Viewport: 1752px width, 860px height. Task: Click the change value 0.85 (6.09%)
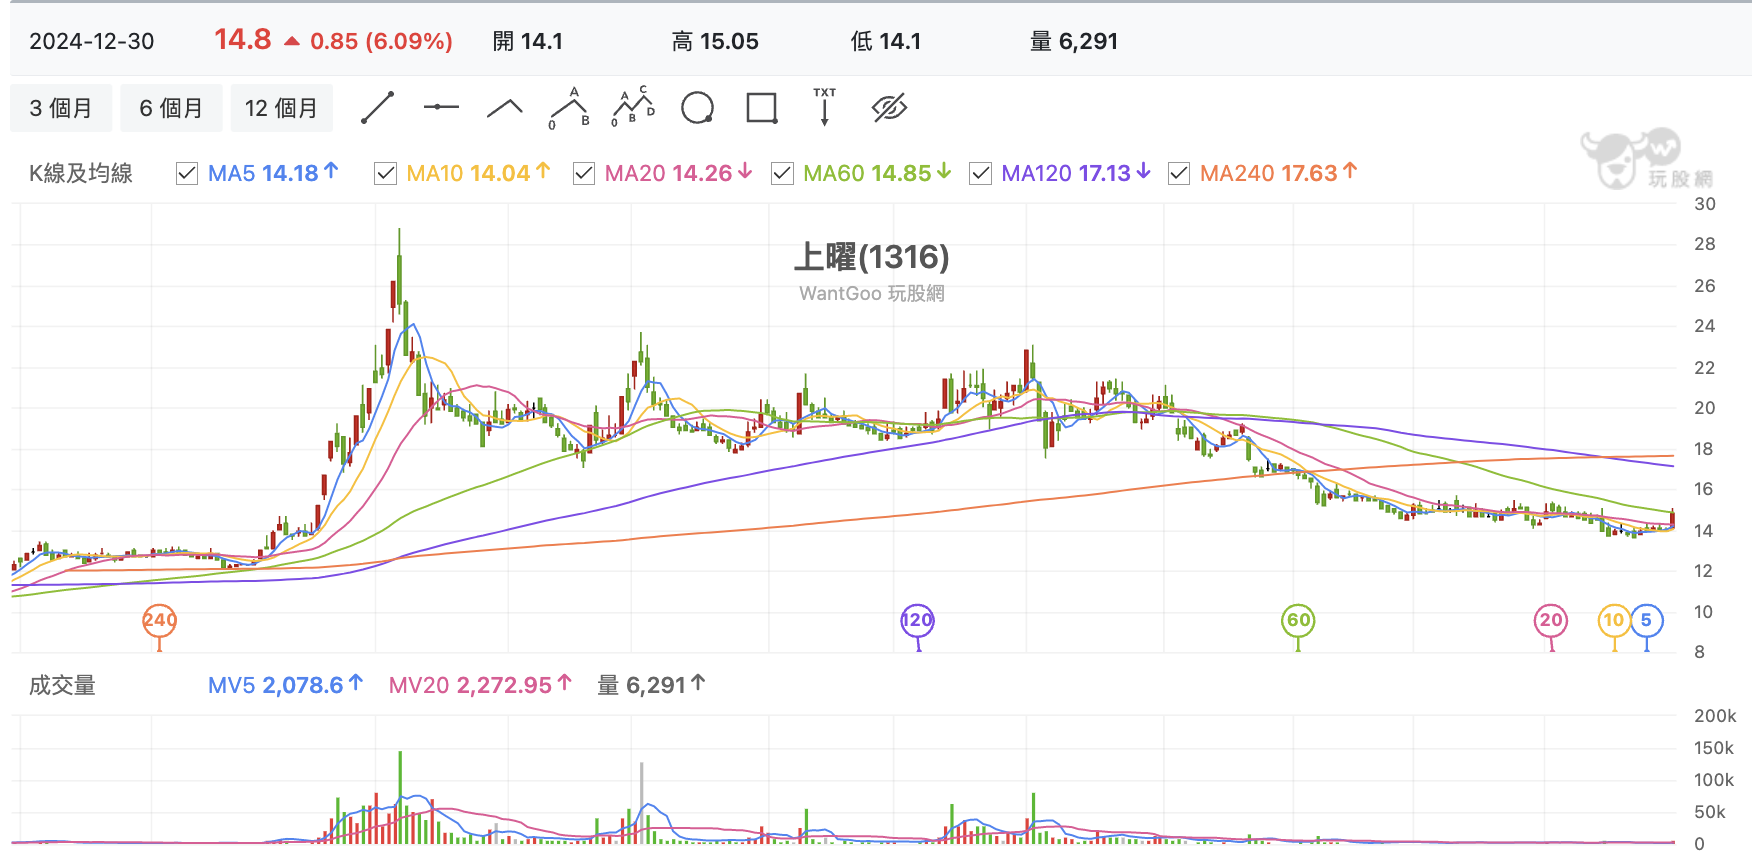click(x=381, y=42)
